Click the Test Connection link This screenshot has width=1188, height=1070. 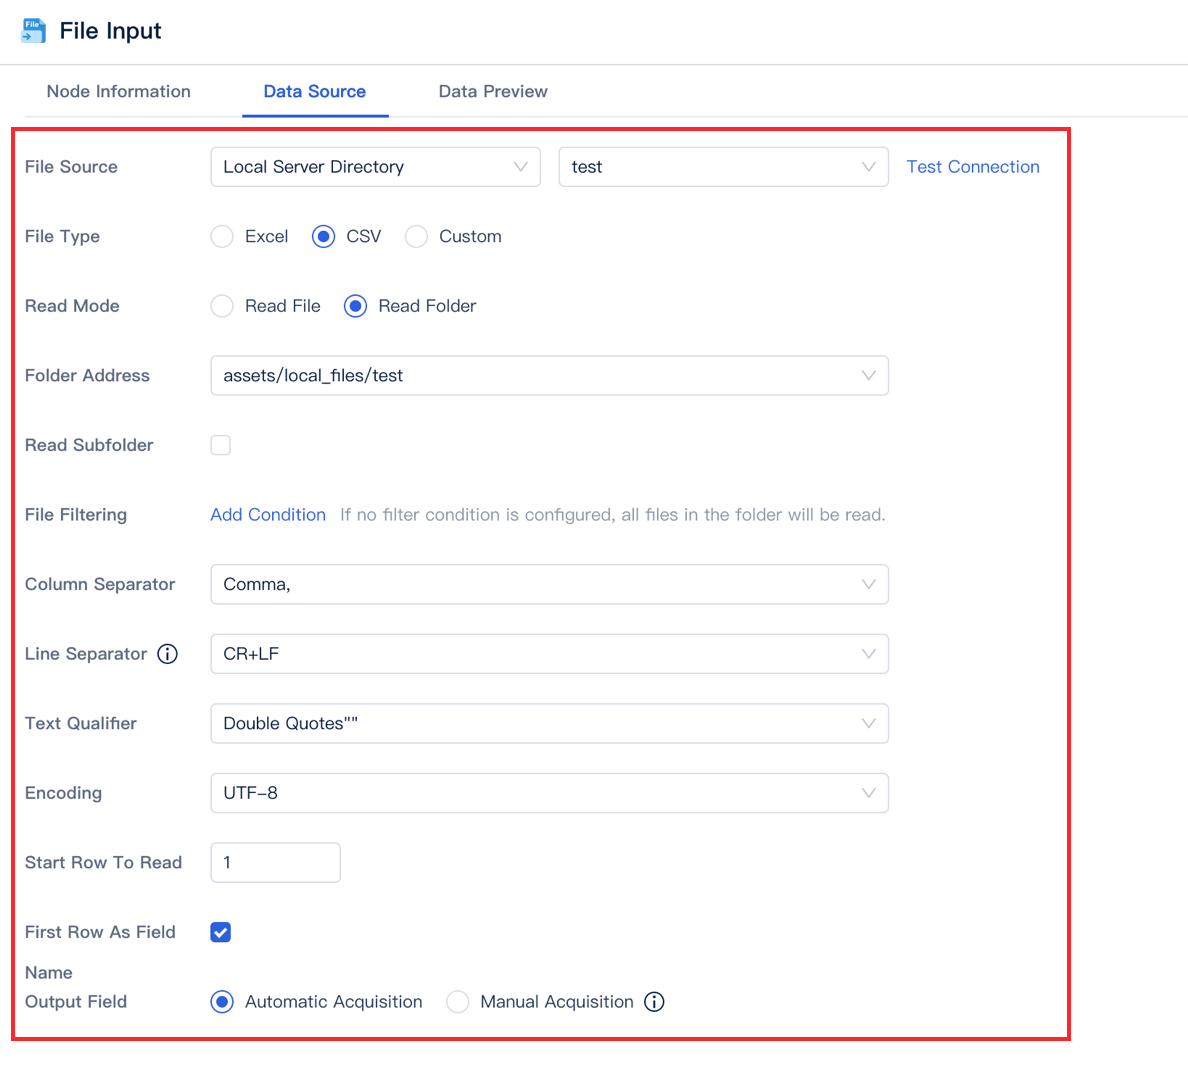972,166
